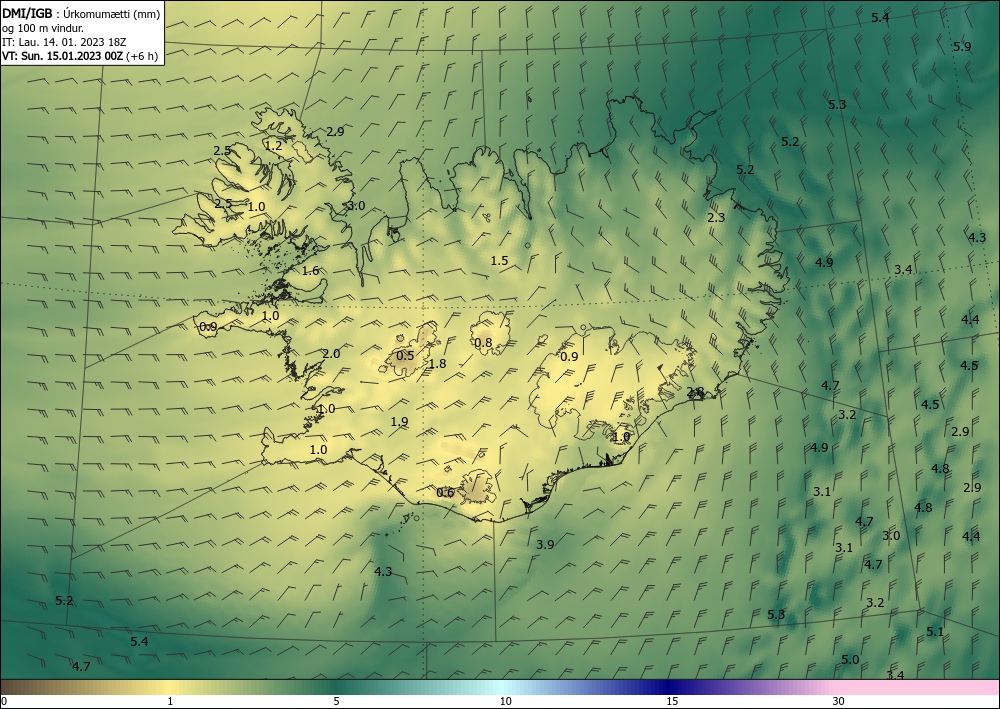
Task: Click the 2.0 value on the west coast
Action: [331, 354]
